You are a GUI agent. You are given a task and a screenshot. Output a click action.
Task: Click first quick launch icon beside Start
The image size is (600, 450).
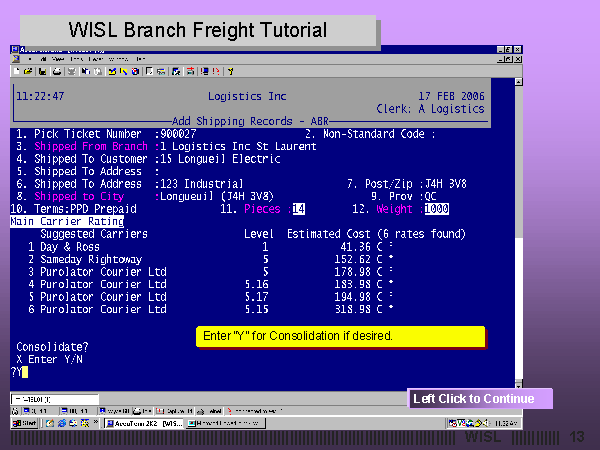50,423
